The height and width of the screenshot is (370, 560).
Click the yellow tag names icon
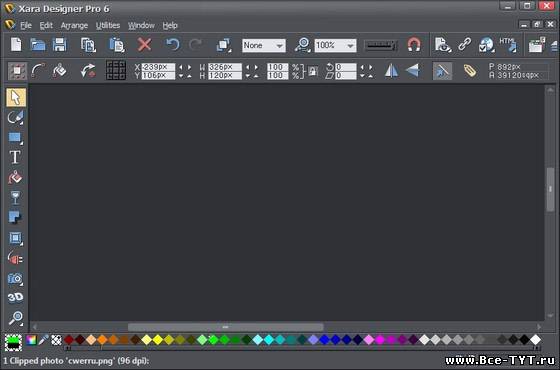(x=470, y=71)
